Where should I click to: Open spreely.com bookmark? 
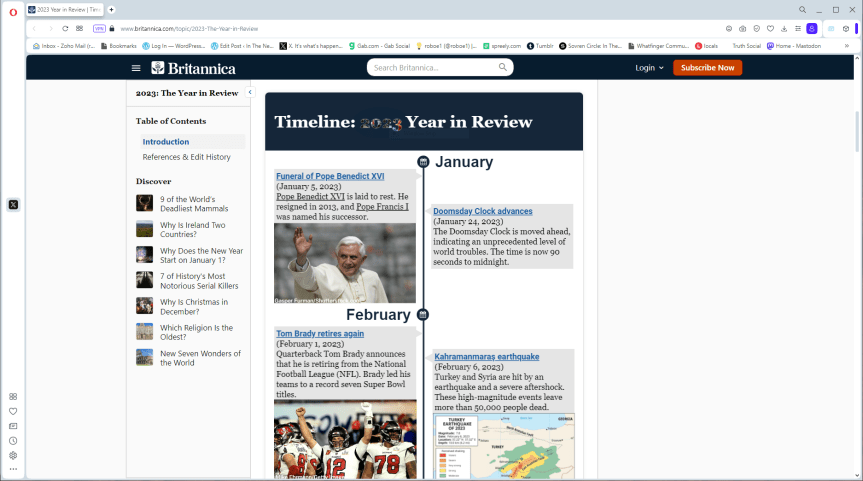pos(501,46)
